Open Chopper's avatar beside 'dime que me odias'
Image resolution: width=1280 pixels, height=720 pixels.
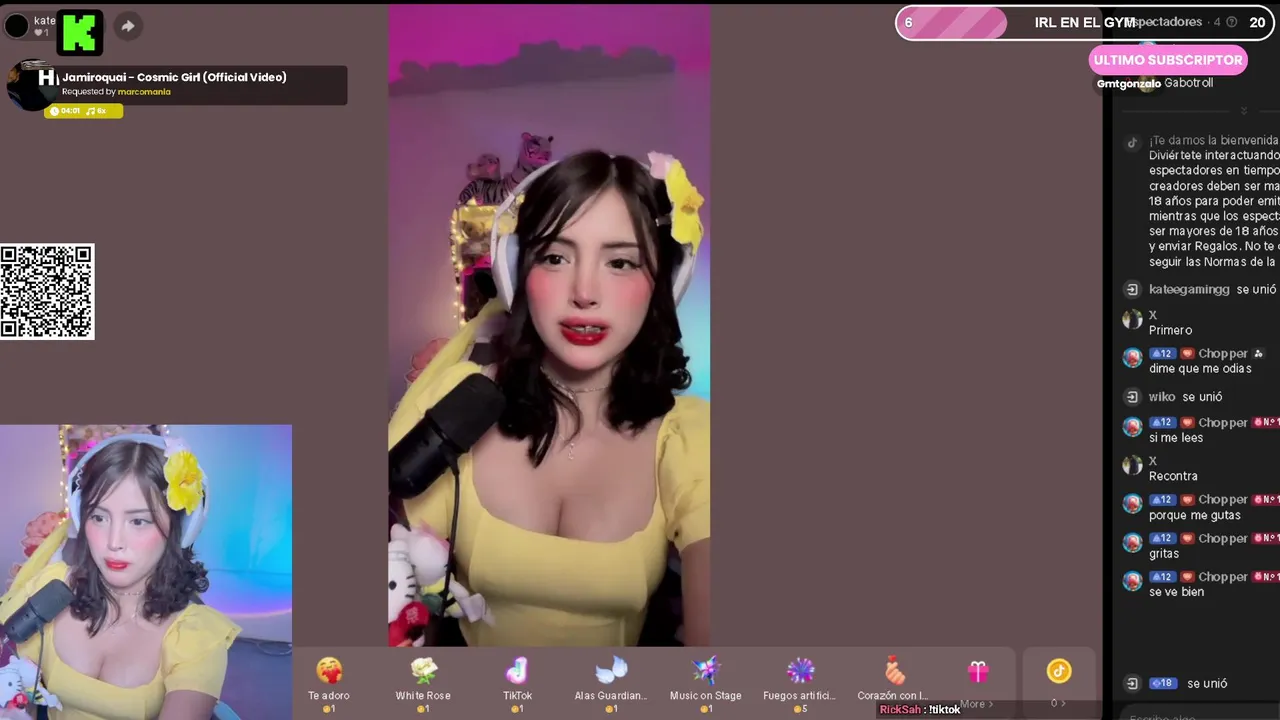[1132, 358]
